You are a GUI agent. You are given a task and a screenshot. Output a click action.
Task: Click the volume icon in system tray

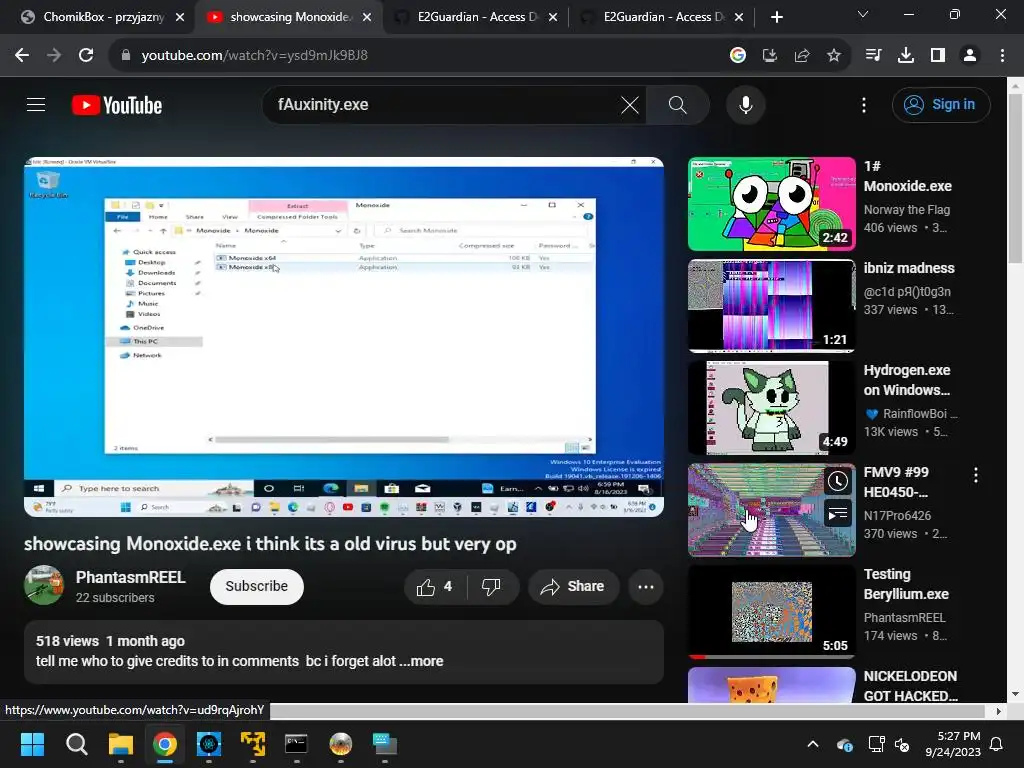tap(902, 744)
